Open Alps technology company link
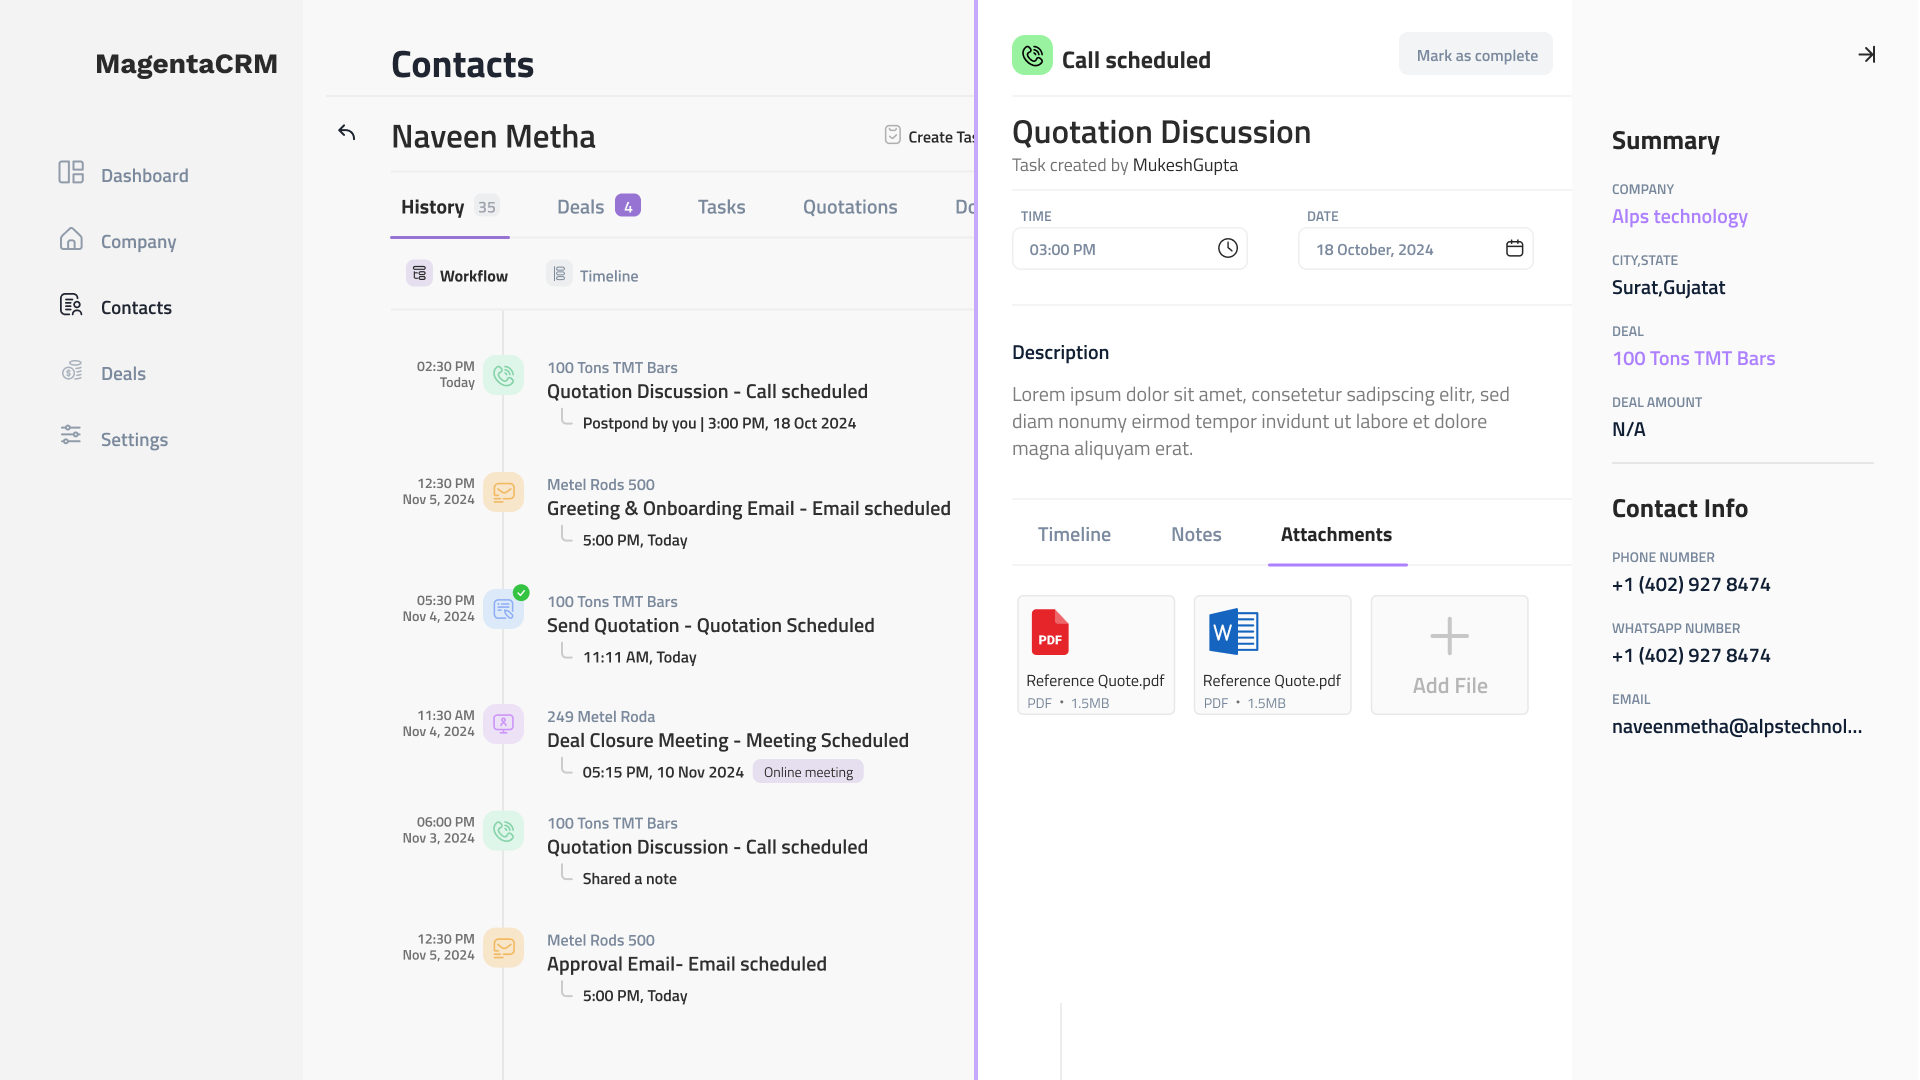This screenshot has width=1920, height=1080. (1679, 217)
